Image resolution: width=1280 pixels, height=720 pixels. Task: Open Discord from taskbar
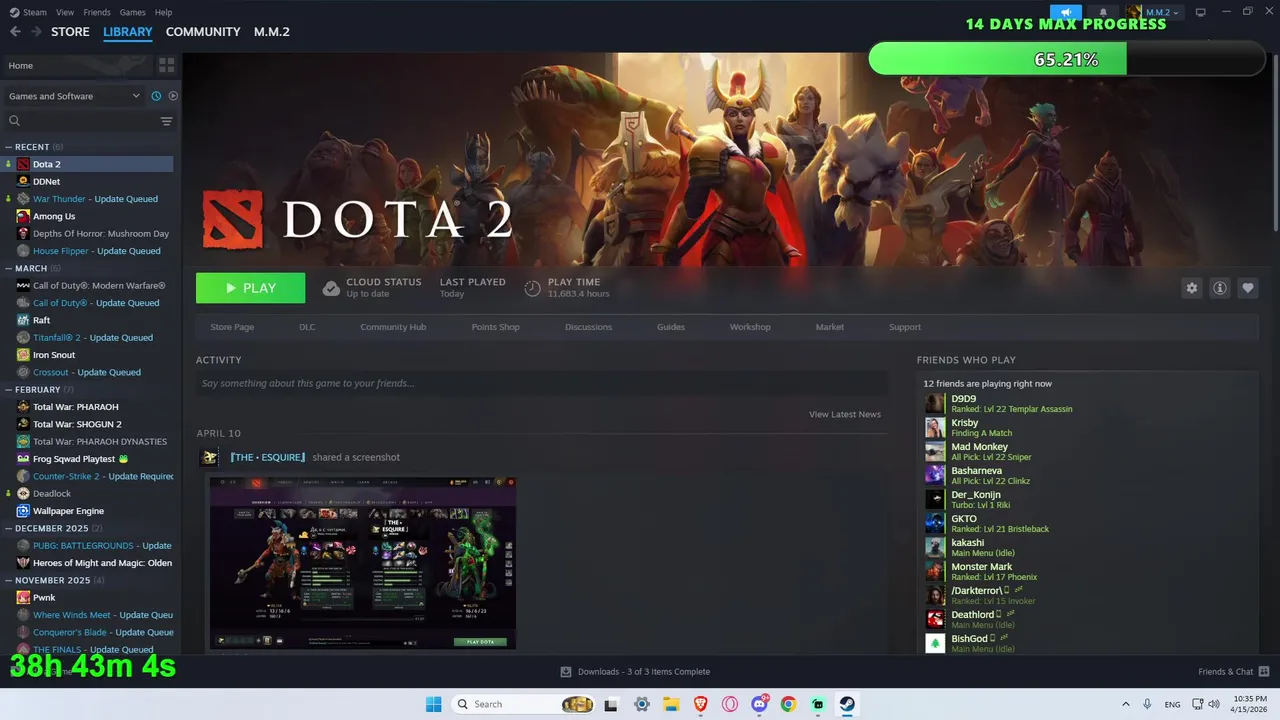(759, 704)
